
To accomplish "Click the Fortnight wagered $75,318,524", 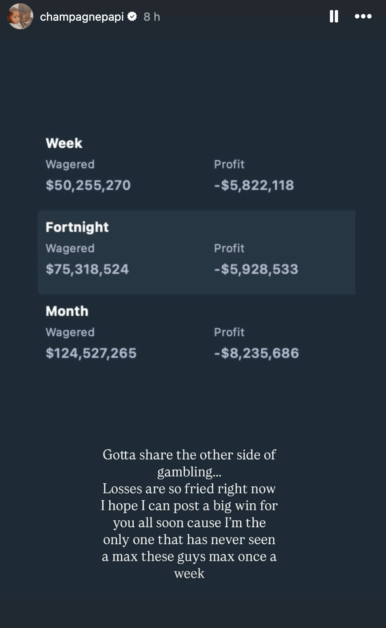I will tap(87, 269).
